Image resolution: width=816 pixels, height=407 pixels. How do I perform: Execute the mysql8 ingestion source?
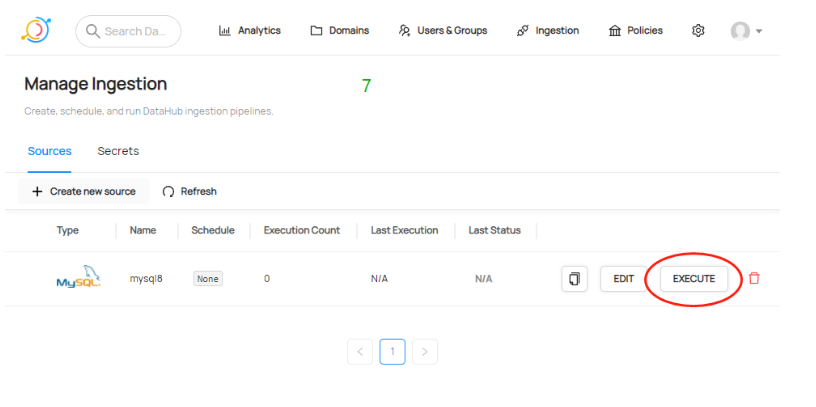point(693,279)
